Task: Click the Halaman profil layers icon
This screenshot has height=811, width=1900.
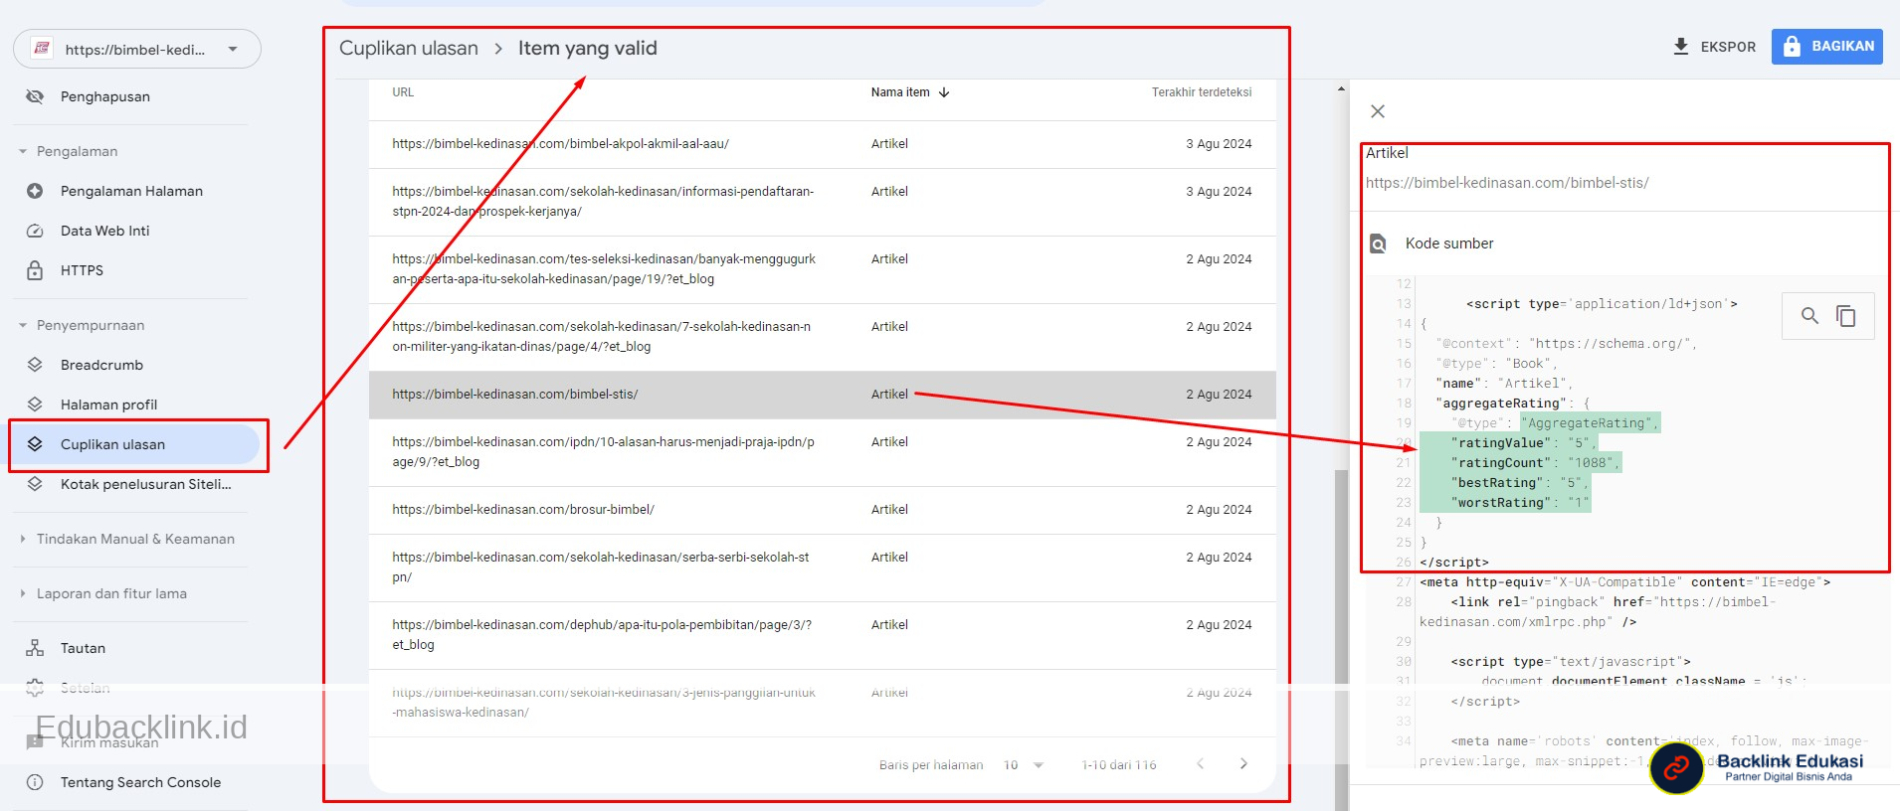Action: pyautogui.click(x=35, y=404)
